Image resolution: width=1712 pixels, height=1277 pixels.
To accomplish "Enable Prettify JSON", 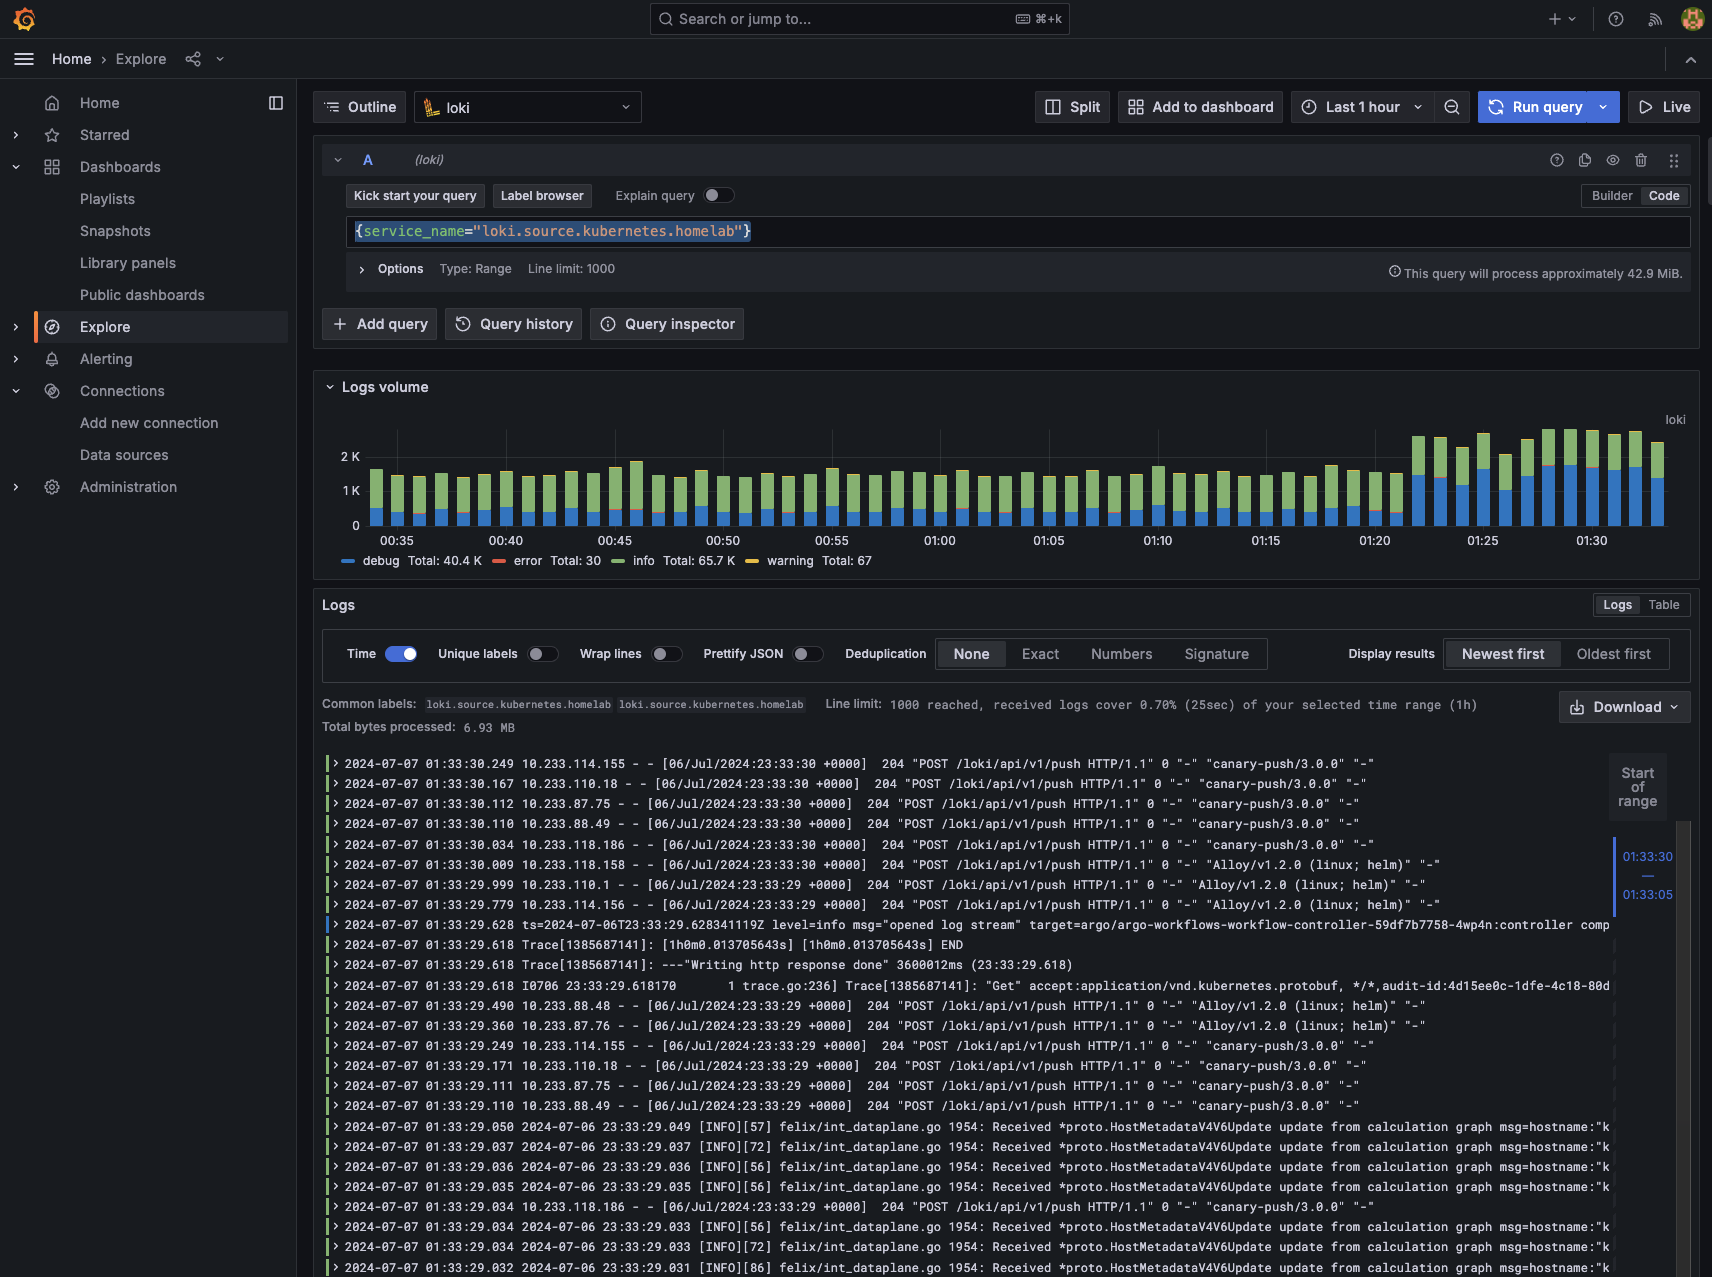I will coord(809,653).
